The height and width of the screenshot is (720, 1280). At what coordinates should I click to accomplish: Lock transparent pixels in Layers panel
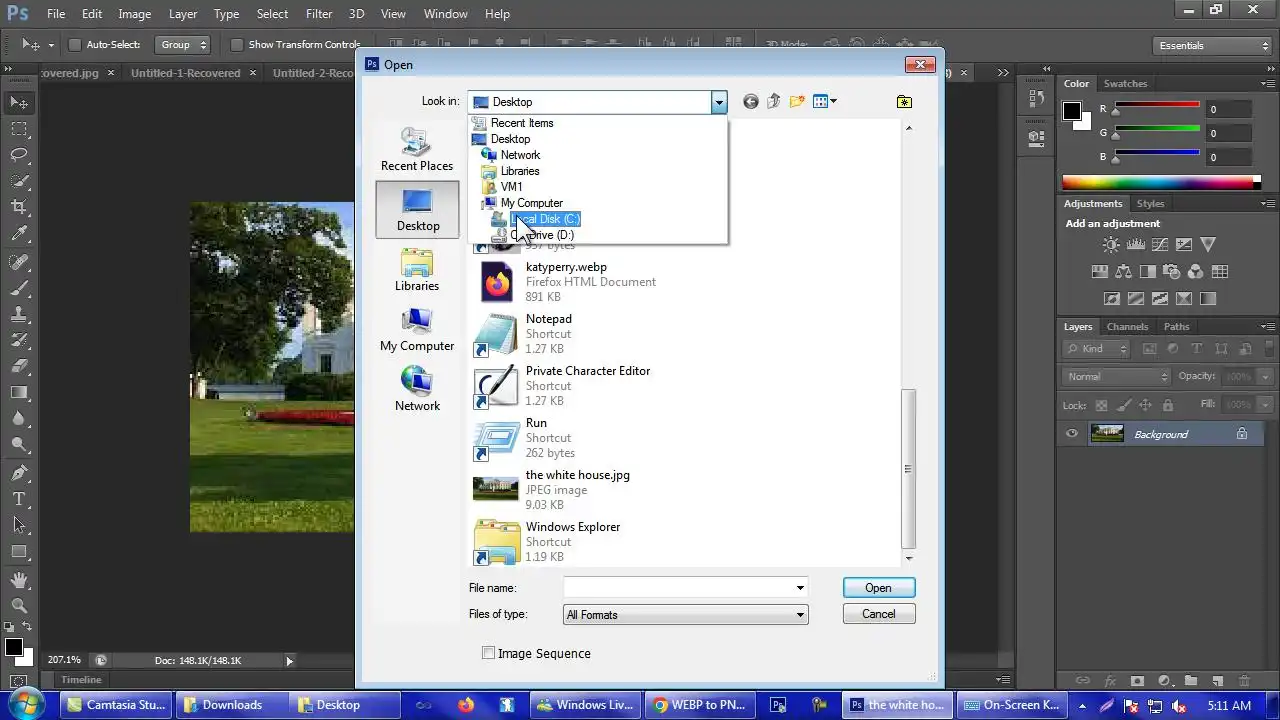click(x=1101, y=405)
